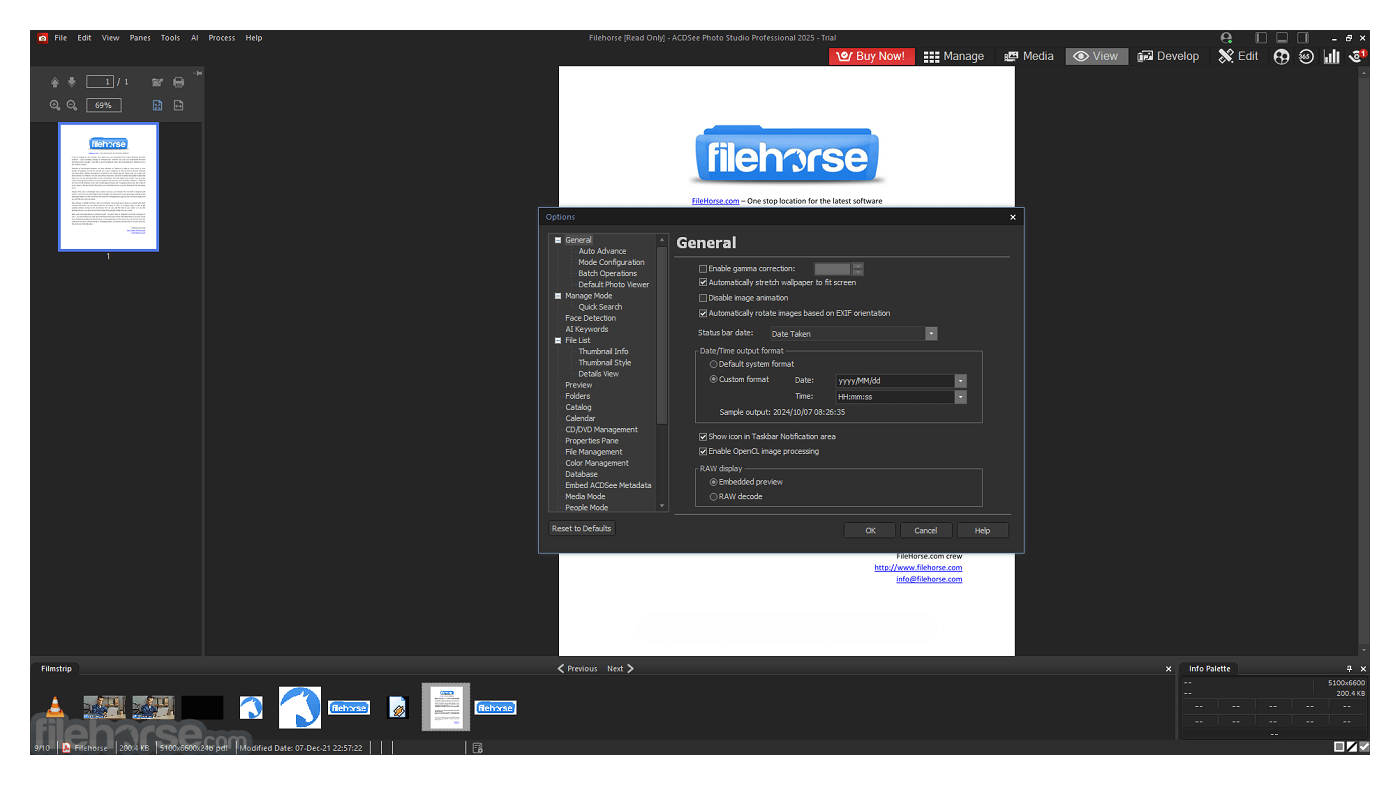Open the 365 mode icon
Image resolution: width=1400 pixels, height=785 pixels.
click(1306, 56)
